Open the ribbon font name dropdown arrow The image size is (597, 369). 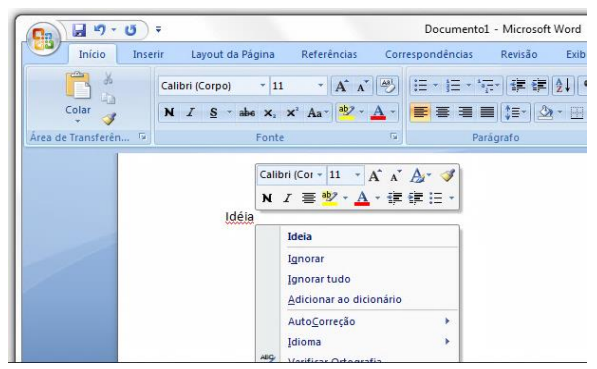point(263,86)
